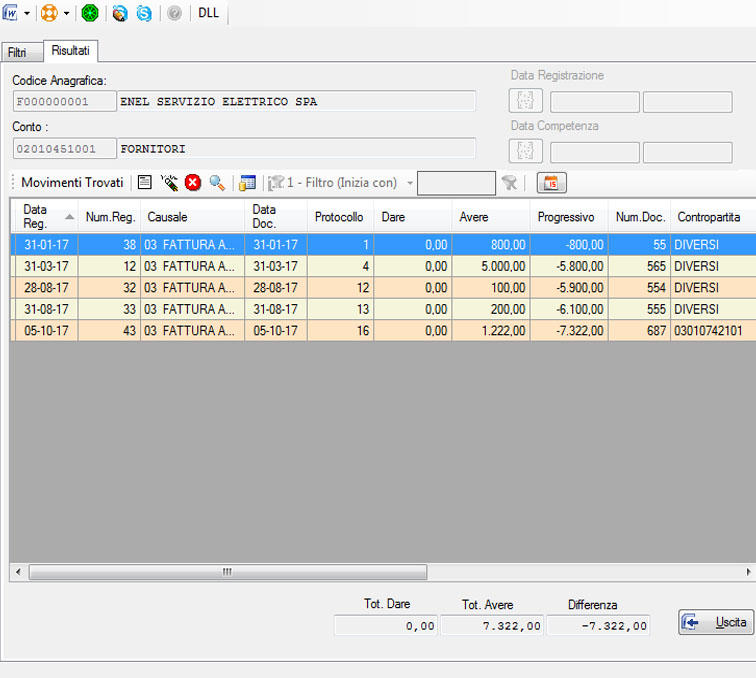The image size is (756, 678).
Task: Click the Data Doc. column header
Action: coord(276,217)
